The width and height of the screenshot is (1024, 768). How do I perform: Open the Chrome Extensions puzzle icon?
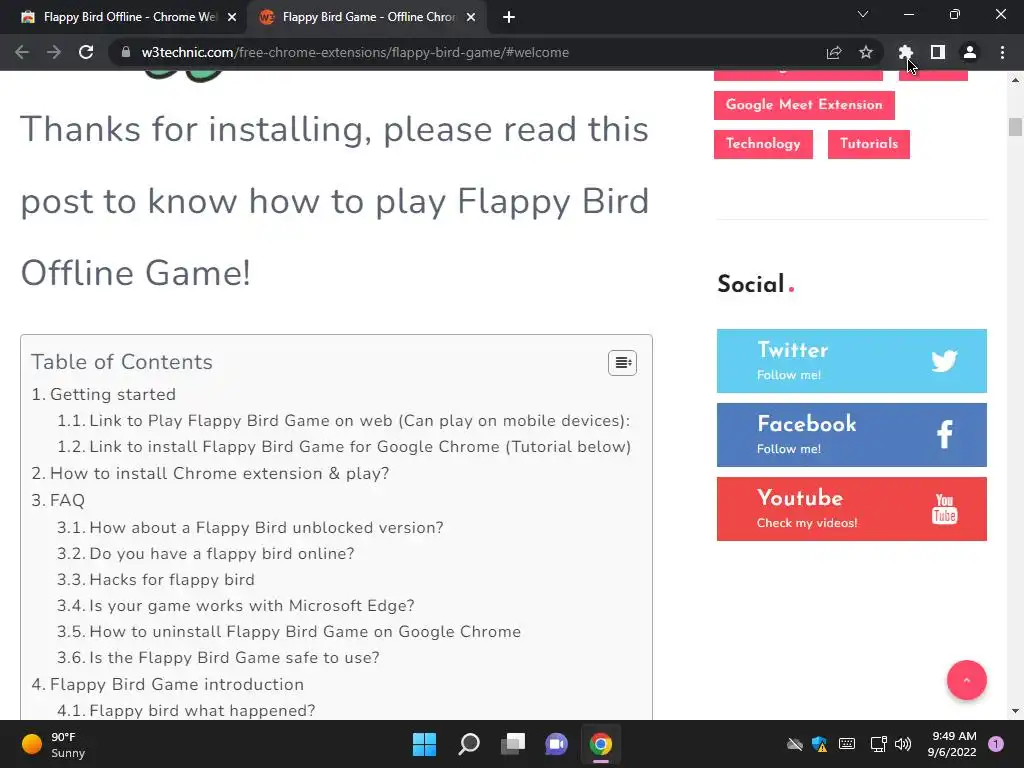click(x=905, y=52)
